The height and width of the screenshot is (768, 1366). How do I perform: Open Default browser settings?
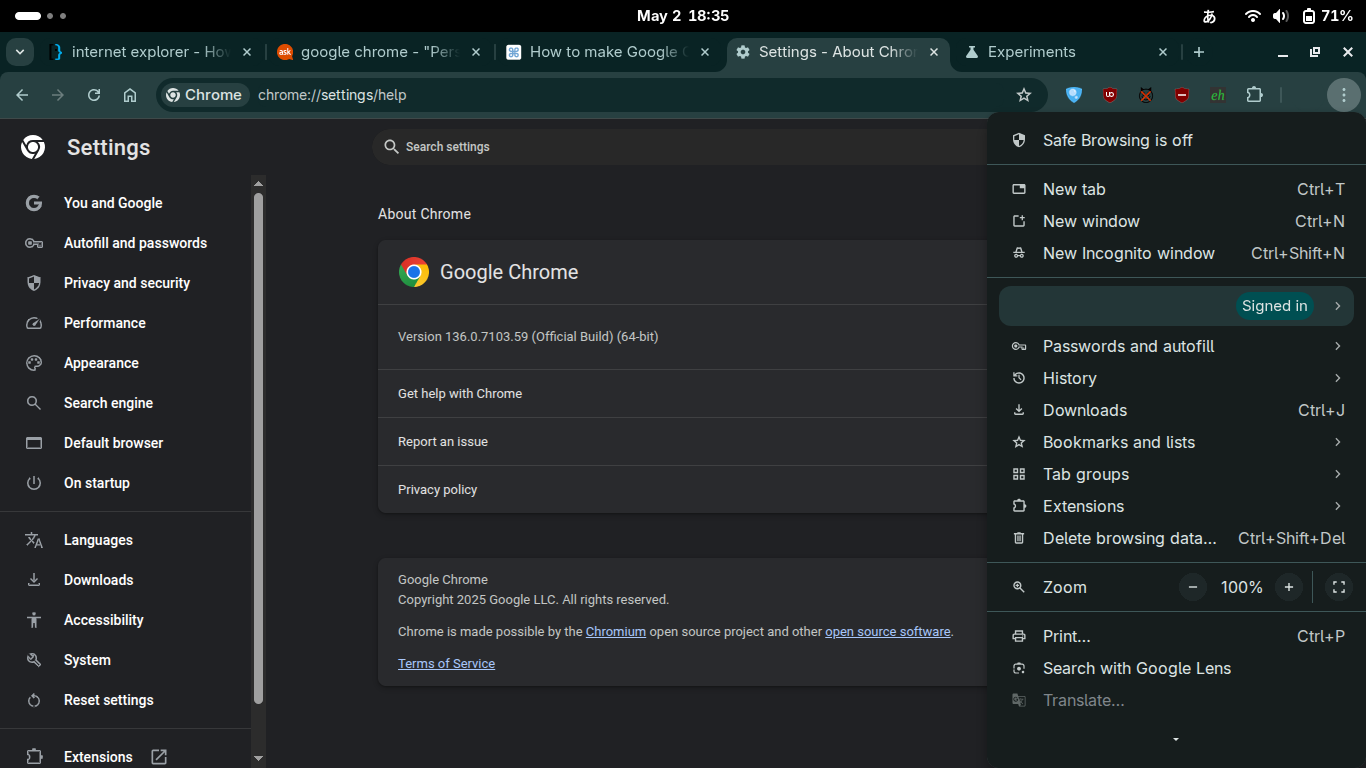point(113,443)
